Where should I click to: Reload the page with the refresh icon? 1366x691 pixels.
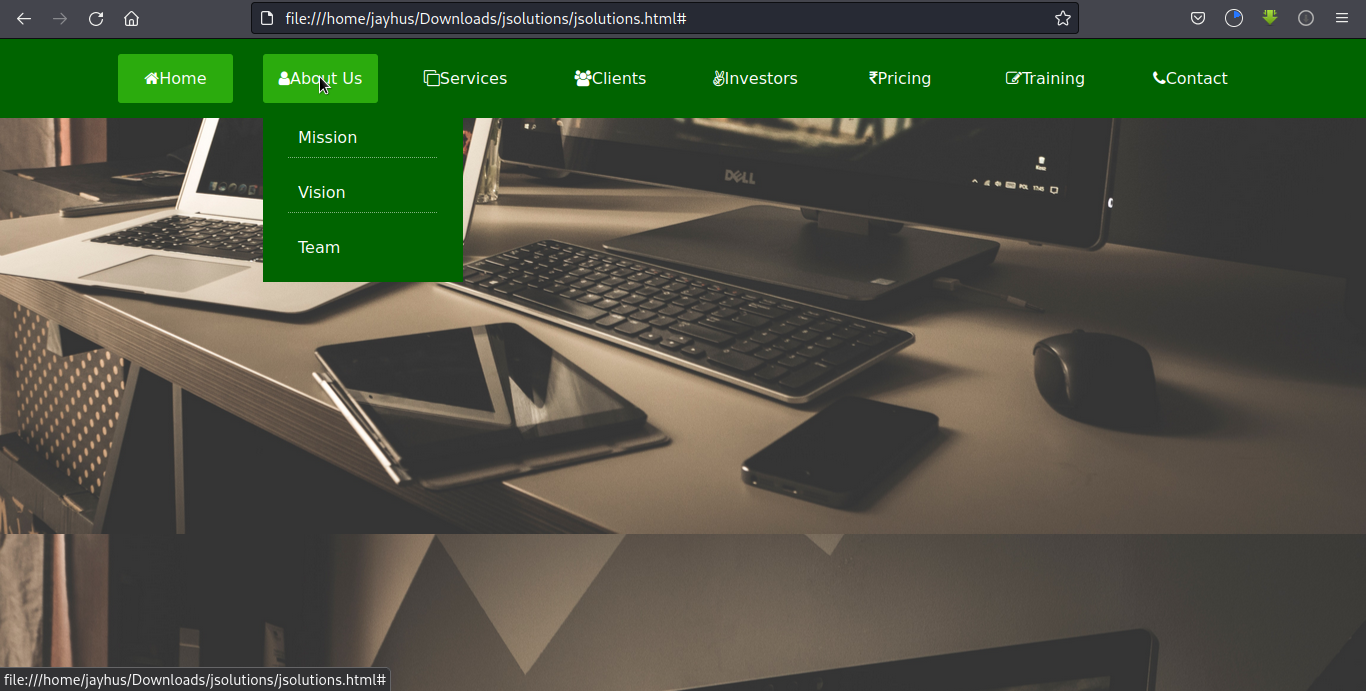pyautogui.click(x=96, y=19)
